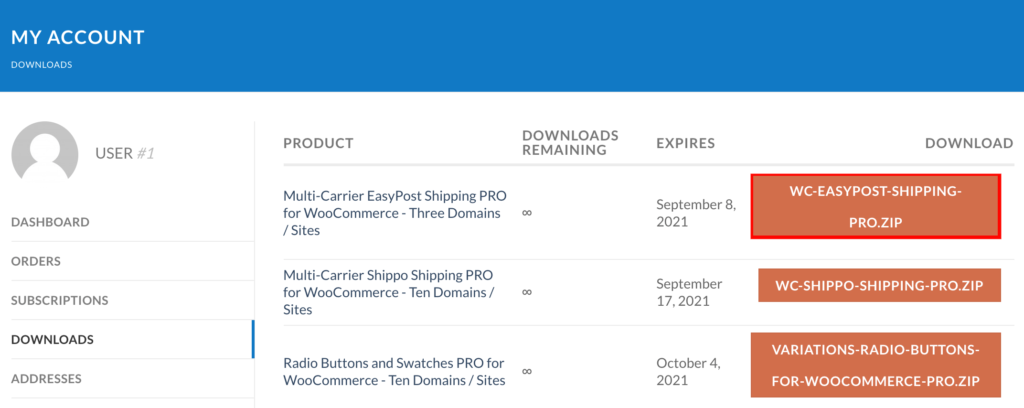Open Multi-Carrier Shippo Shipping PRO product link
The image size is (1024, 408).
(389, 292)
